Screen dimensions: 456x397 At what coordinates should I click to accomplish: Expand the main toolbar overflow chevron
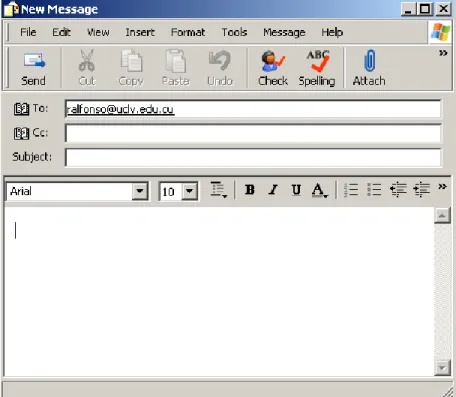443,53
